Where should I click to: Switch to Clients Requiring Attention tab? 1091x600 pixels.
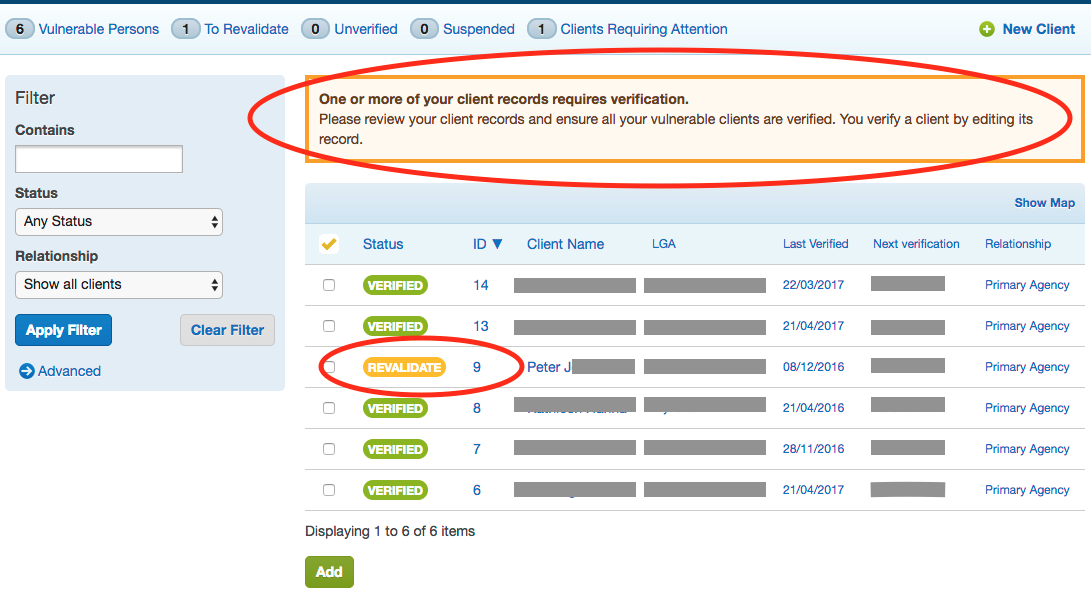643,29
